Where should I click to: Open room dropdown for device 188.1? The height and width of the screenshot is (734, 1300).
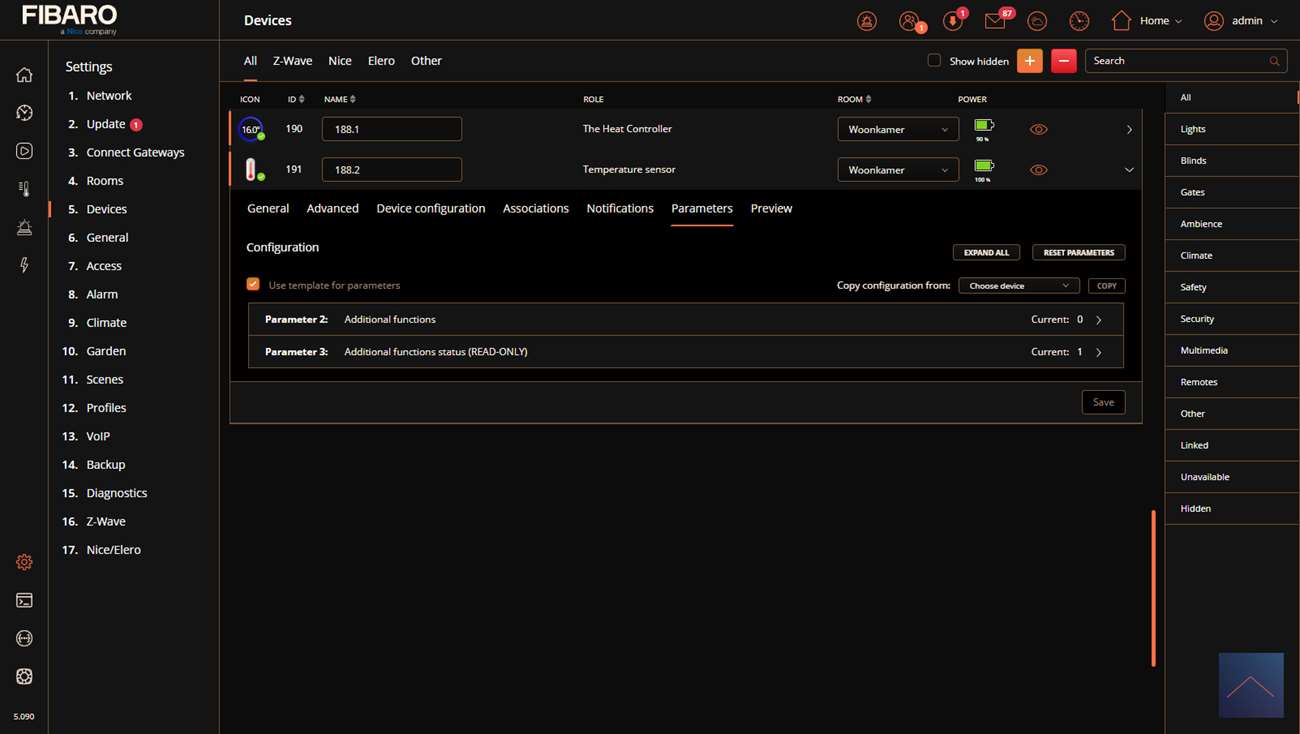pos(897,129)
